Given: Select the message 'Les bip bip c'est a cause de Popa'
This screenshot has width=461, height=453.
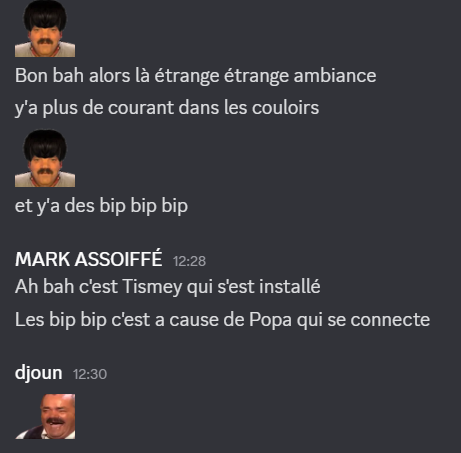Looking at the screenshot, I should pos(222,320).
